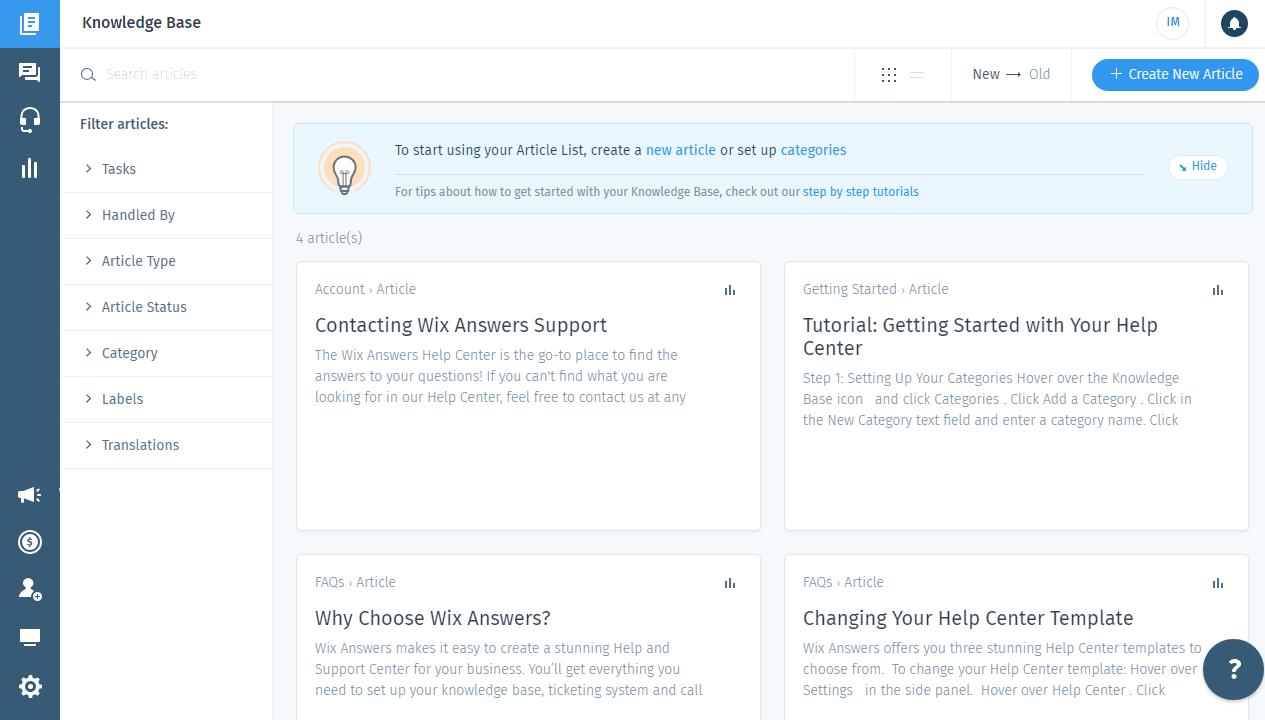Click the megaphone announcements icon
The height and width of the screenshot is (720, 1265).
(29, 495)
